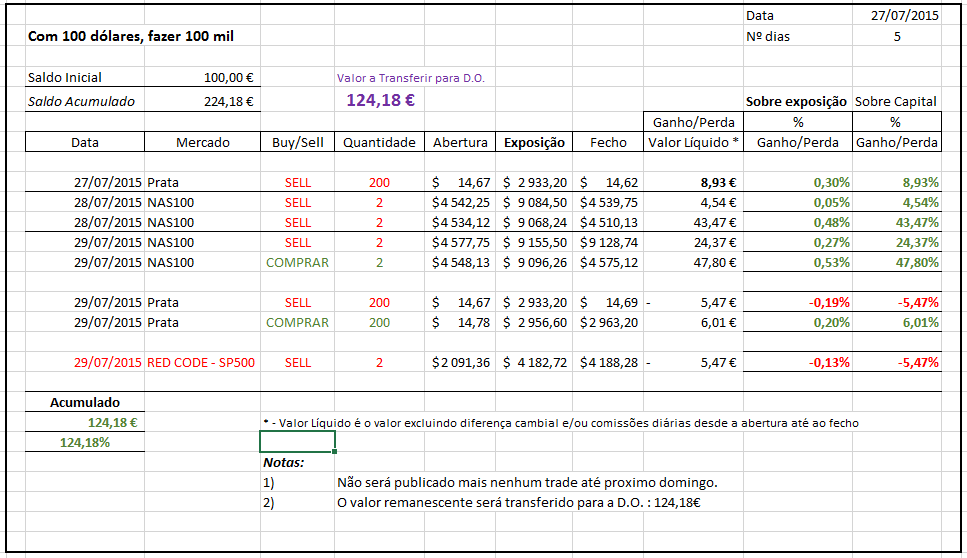Click the 'RED CODE - SP500' market cell
The height and width of the screenshot is (558, 967).
pos(201,362)
